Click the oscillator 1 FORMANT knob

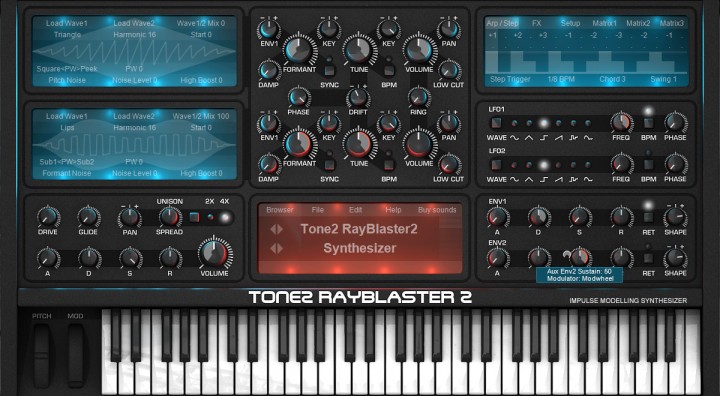point(299,50)
